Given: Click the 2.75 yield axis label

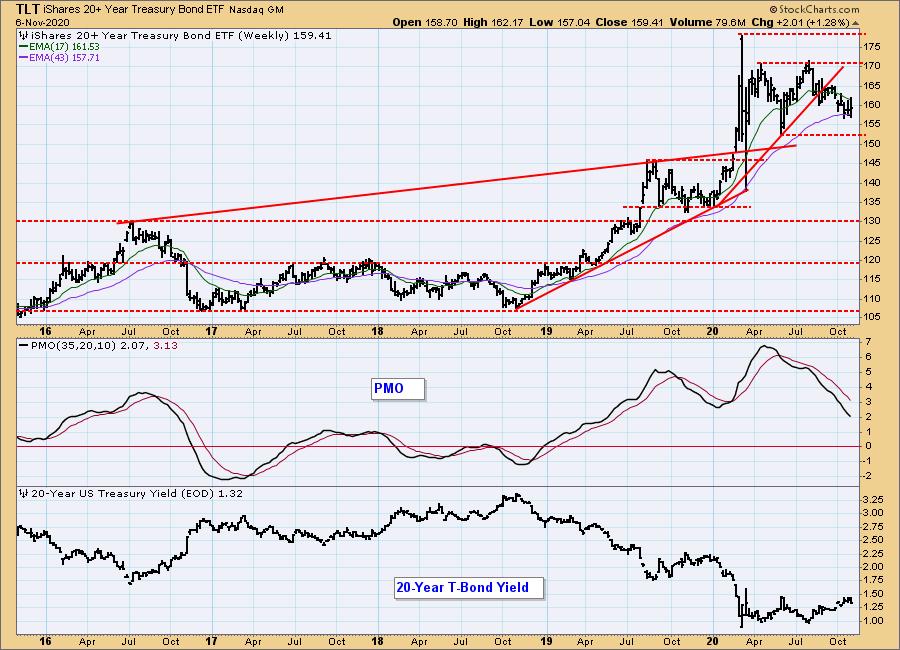Looking at the screenshot, I should point(874,527).
